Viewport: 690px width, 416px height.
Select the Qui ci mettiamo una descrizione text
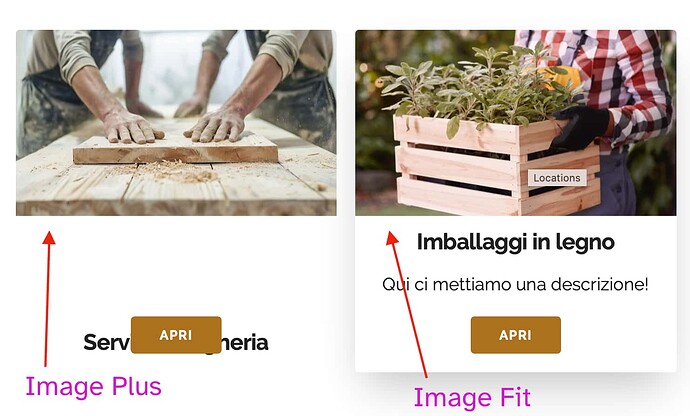point(515,284)
